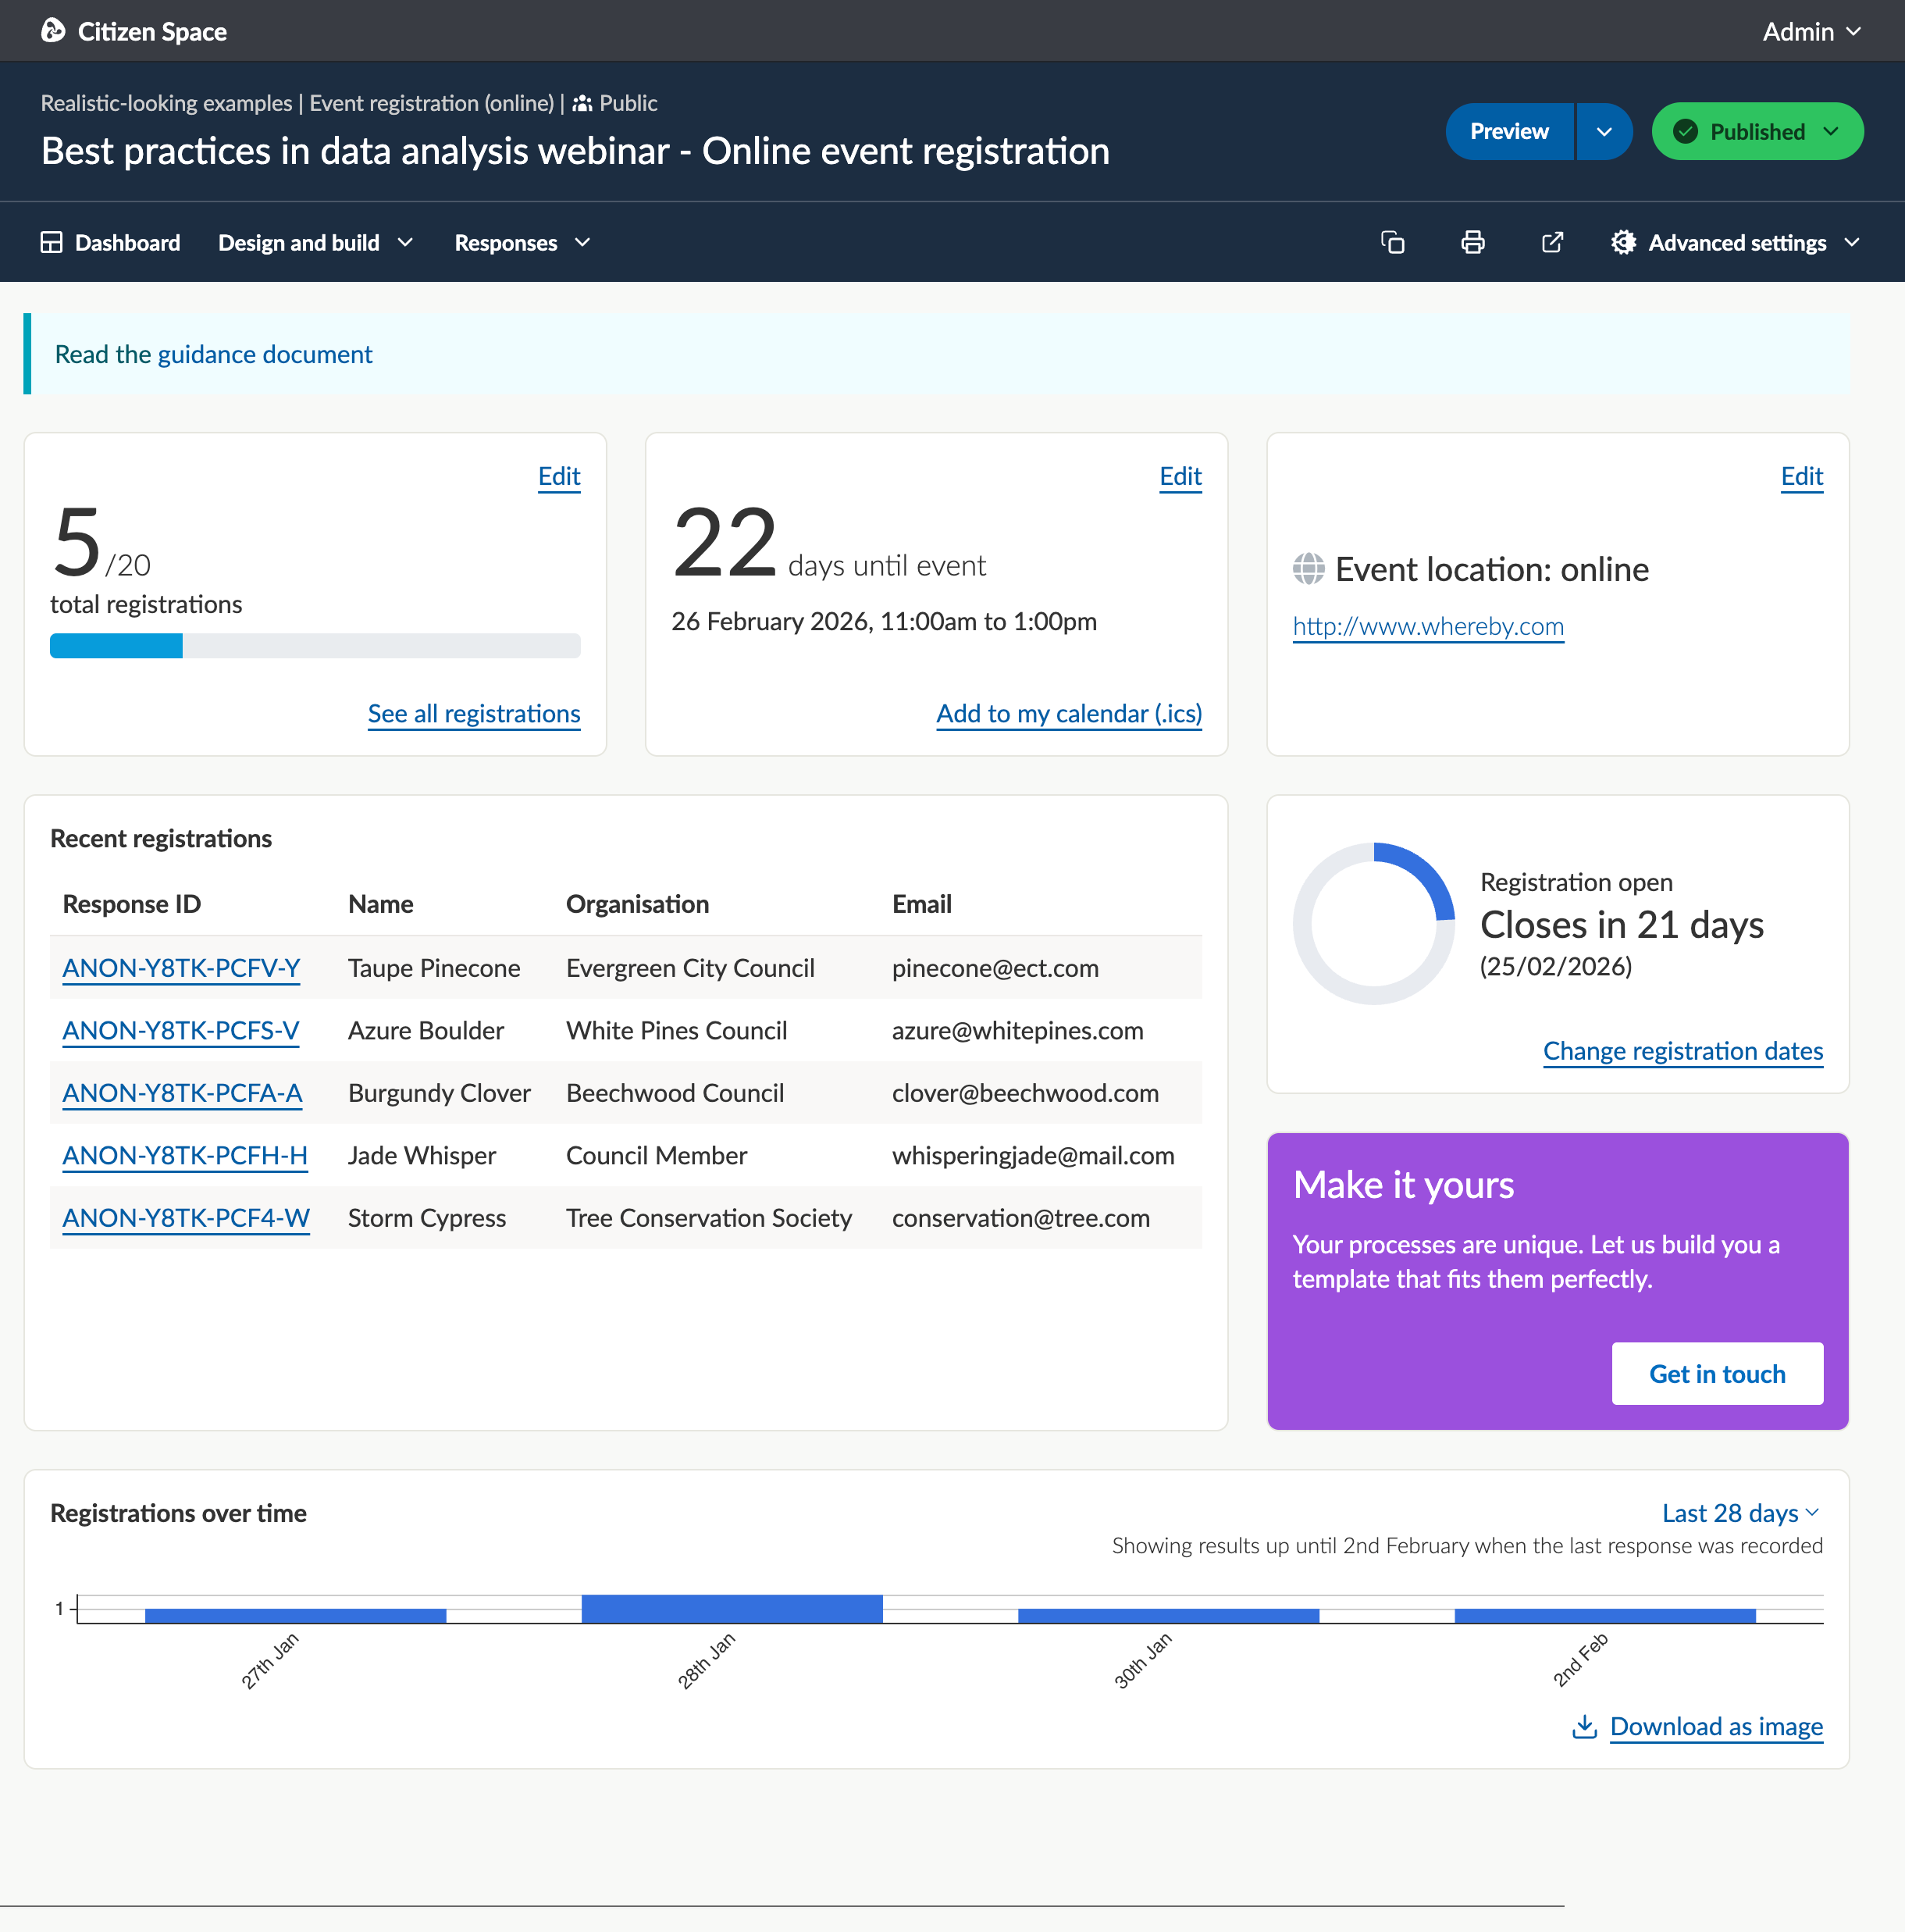
Task: Select the Dashboard grid icon
Action: (x=53, y=242)
